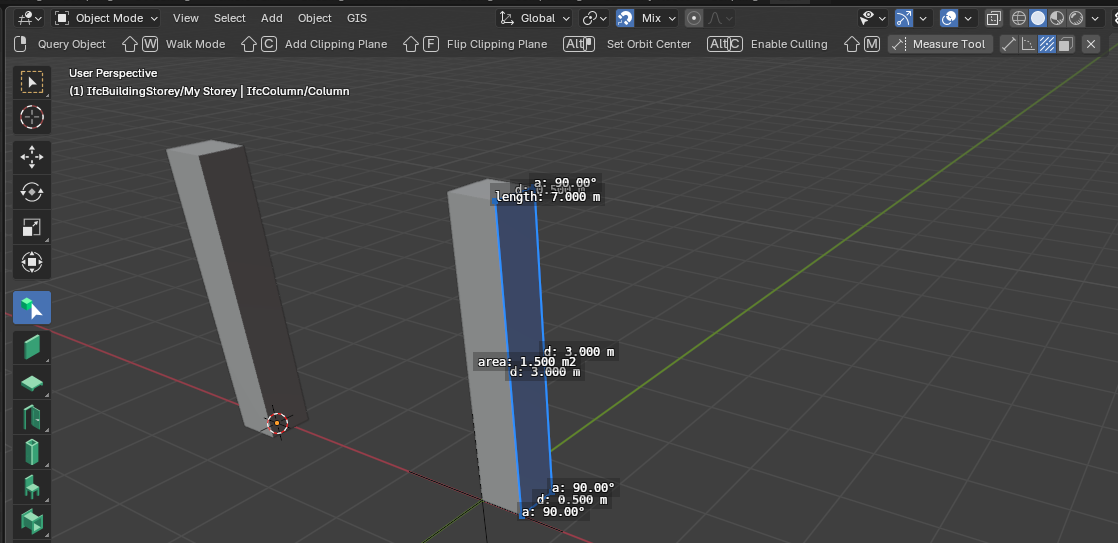Expand the overlays options arrow
The image size is (1118, 543).
coord(968,18)
